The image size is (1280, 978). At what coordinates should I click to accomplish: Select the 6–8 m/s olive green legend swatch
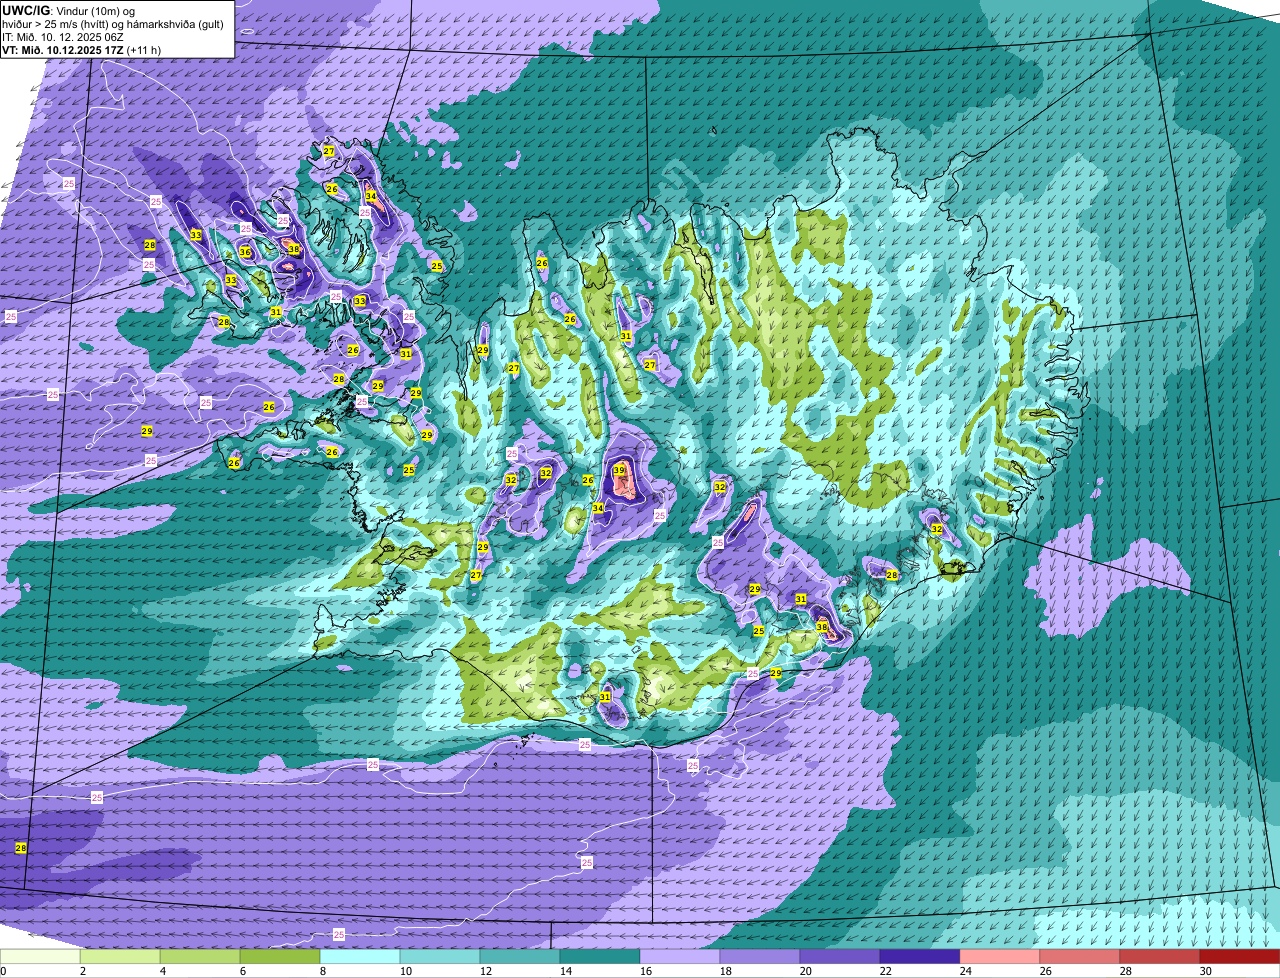(x=280, y=957)
